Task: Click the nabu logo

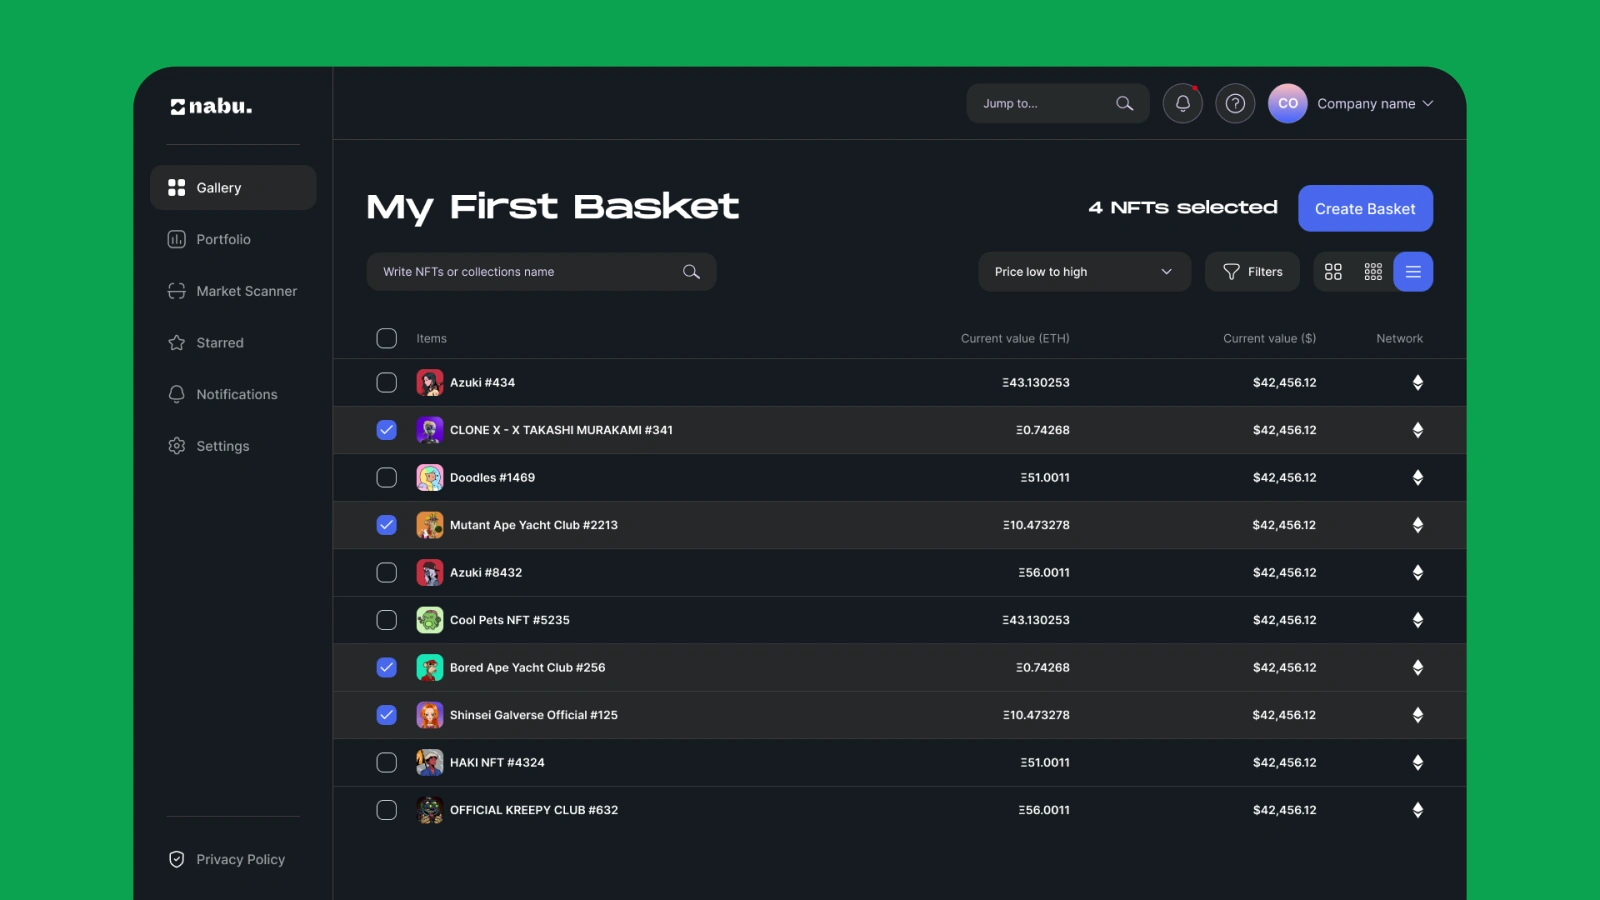Action: click(x=211, y=106)
